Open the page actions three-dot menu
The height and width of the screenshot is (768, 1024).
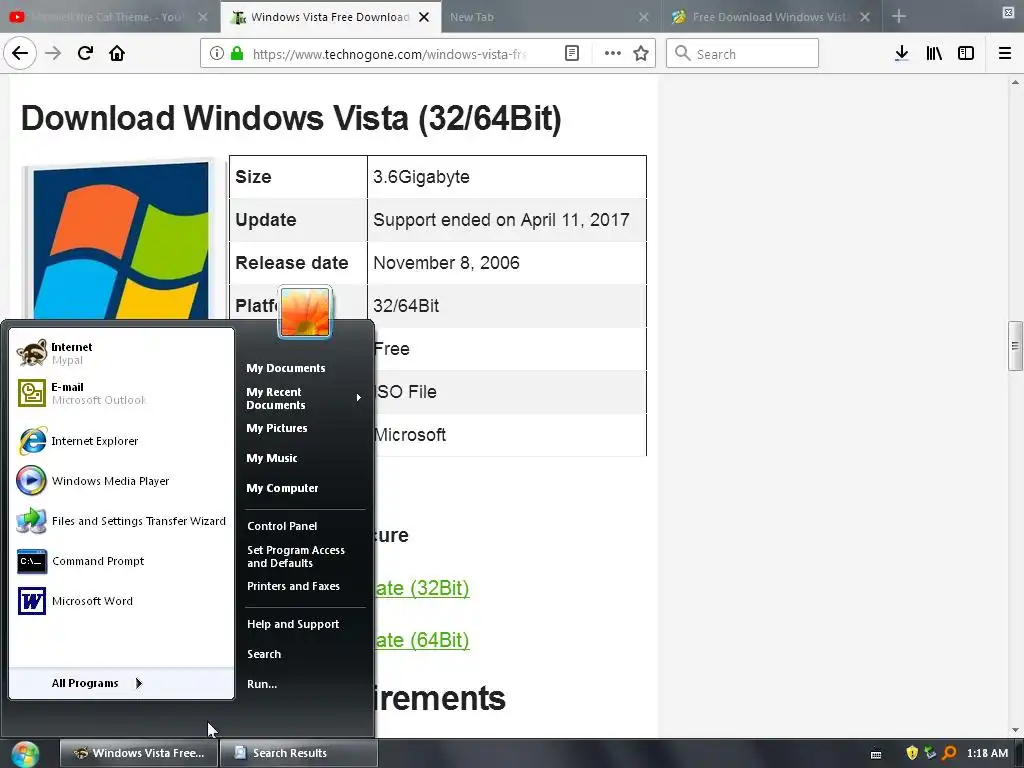(613, 54)
